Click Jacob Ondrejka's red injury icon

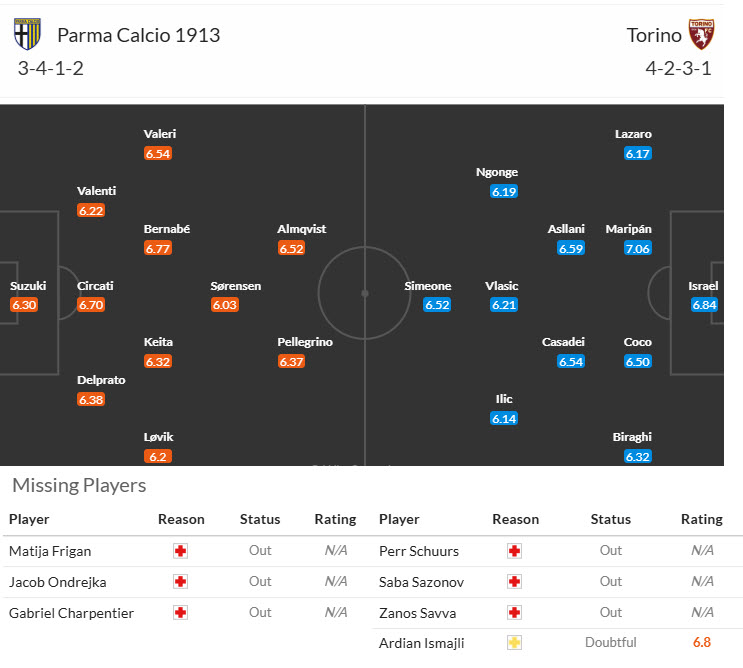(181, 582)
